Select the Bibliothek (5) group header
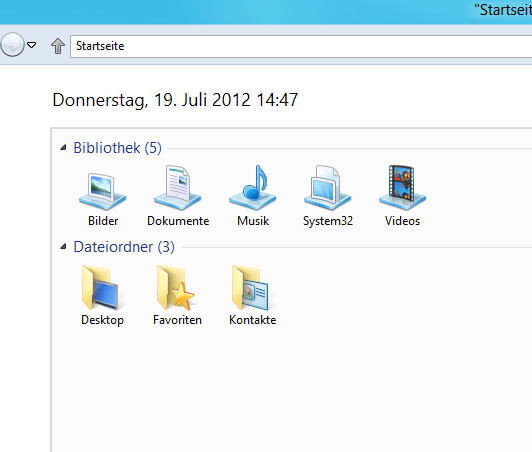 (117, 148)
